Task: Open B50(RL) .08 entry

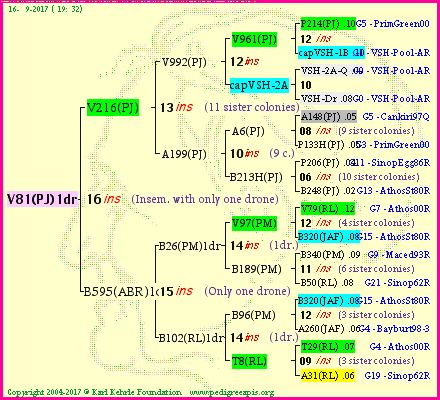Action: click(327, 283)
